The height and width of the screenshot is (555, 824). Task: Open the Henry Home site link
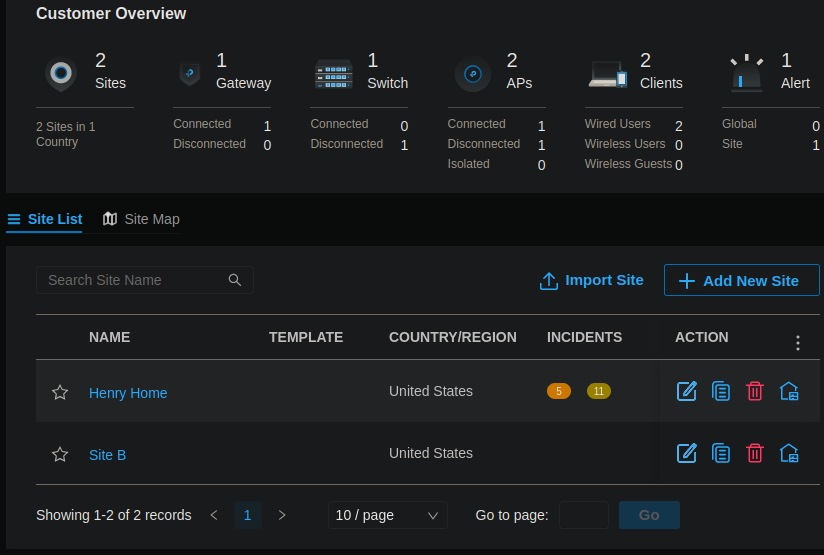point(128,393)
